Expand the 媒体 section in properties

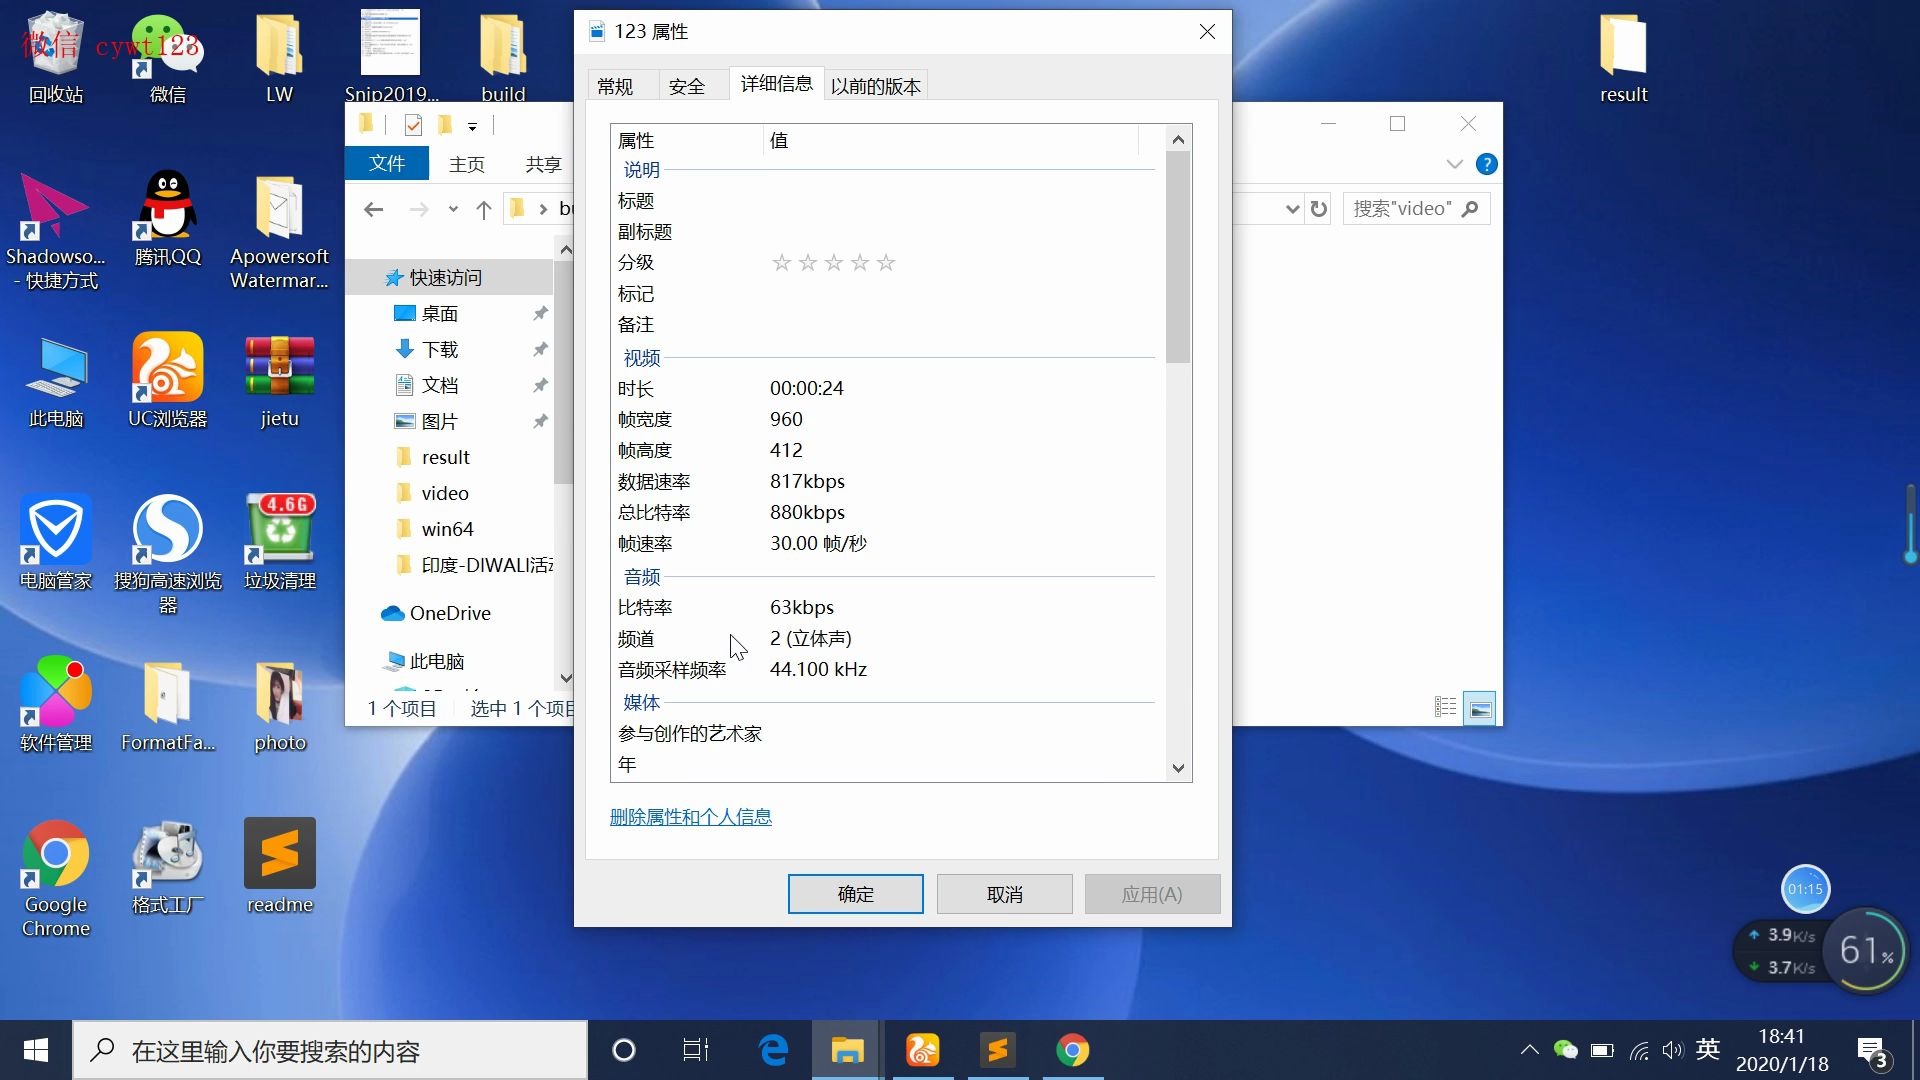(641, 700)
